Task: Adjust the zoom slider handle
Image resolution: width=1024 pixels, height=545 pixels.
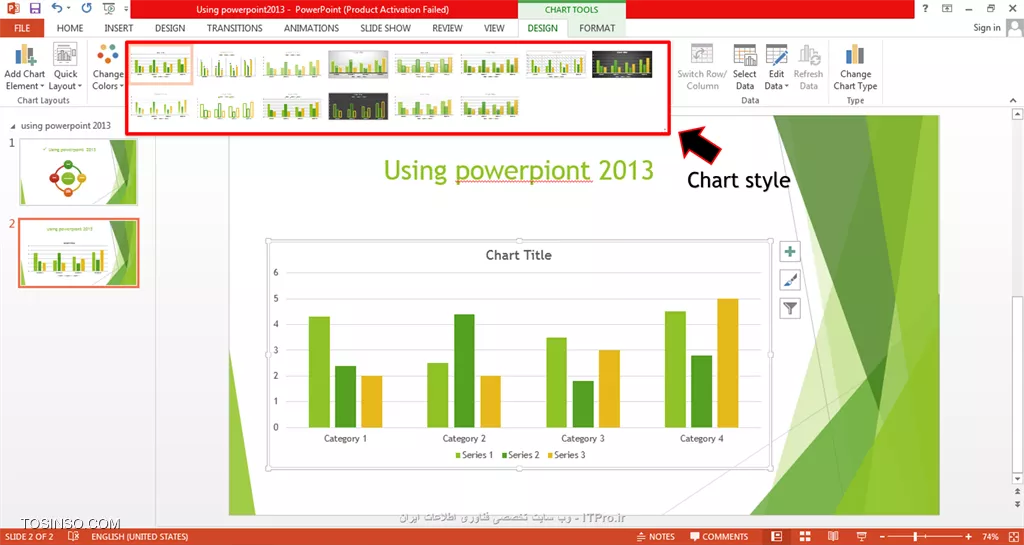Action: point(916,537)
